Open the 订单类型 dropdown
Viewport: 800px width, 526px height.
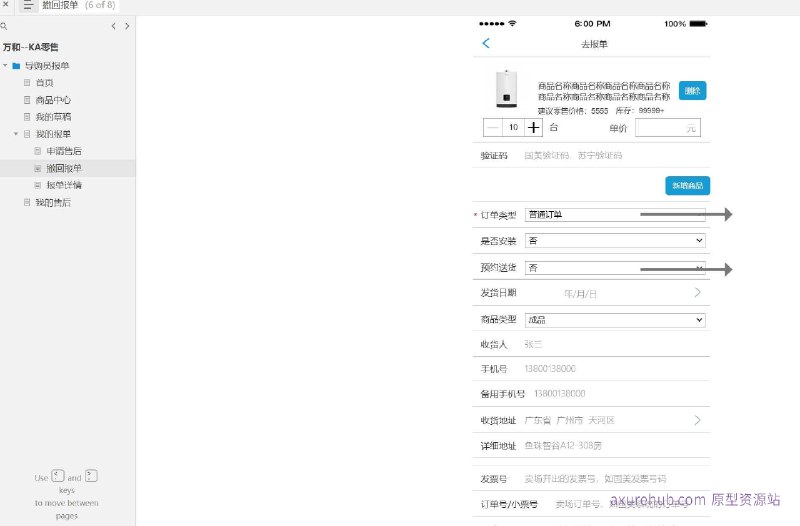point(615,215)
